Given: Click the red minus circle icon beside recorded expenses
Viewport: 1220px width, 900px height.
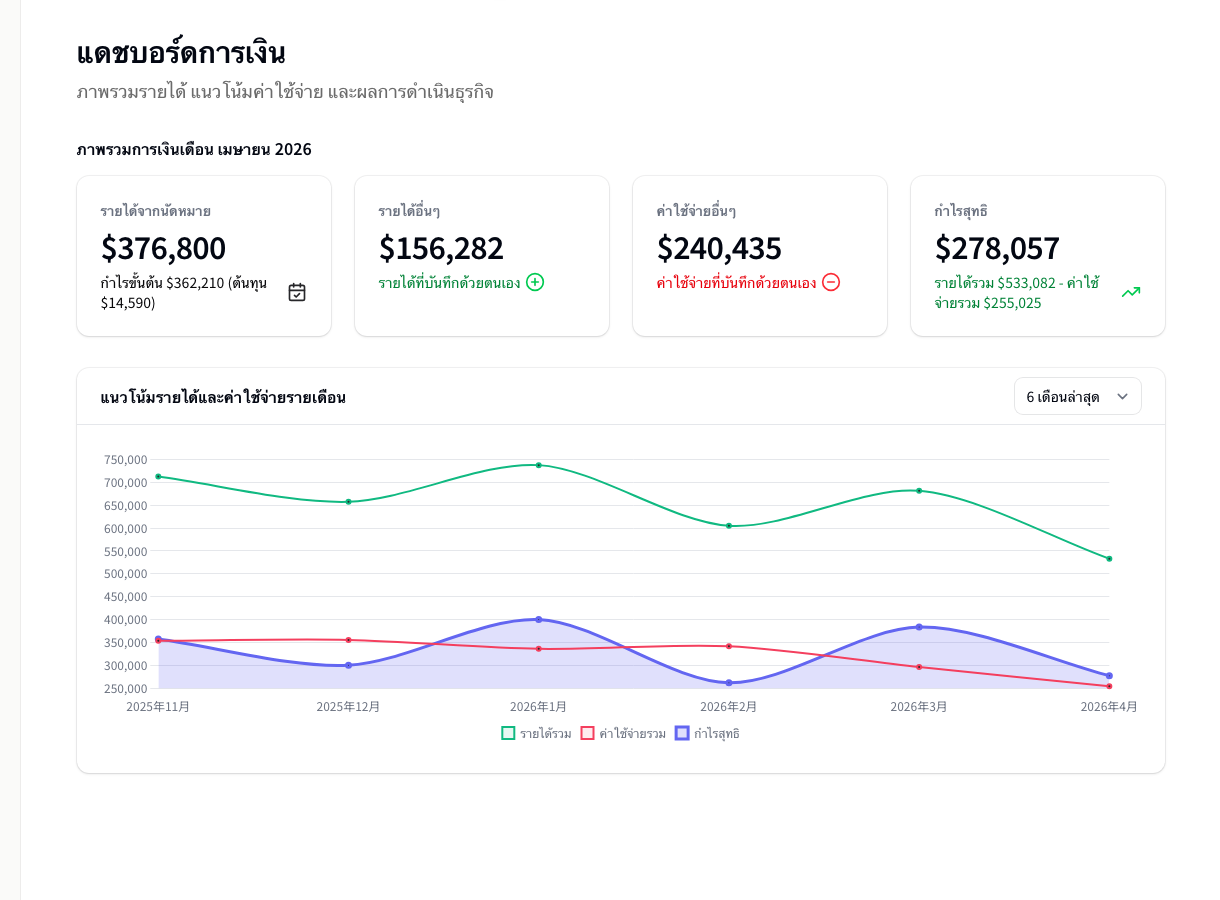Looking at the screenshot, I should click(x=831, y=283).
